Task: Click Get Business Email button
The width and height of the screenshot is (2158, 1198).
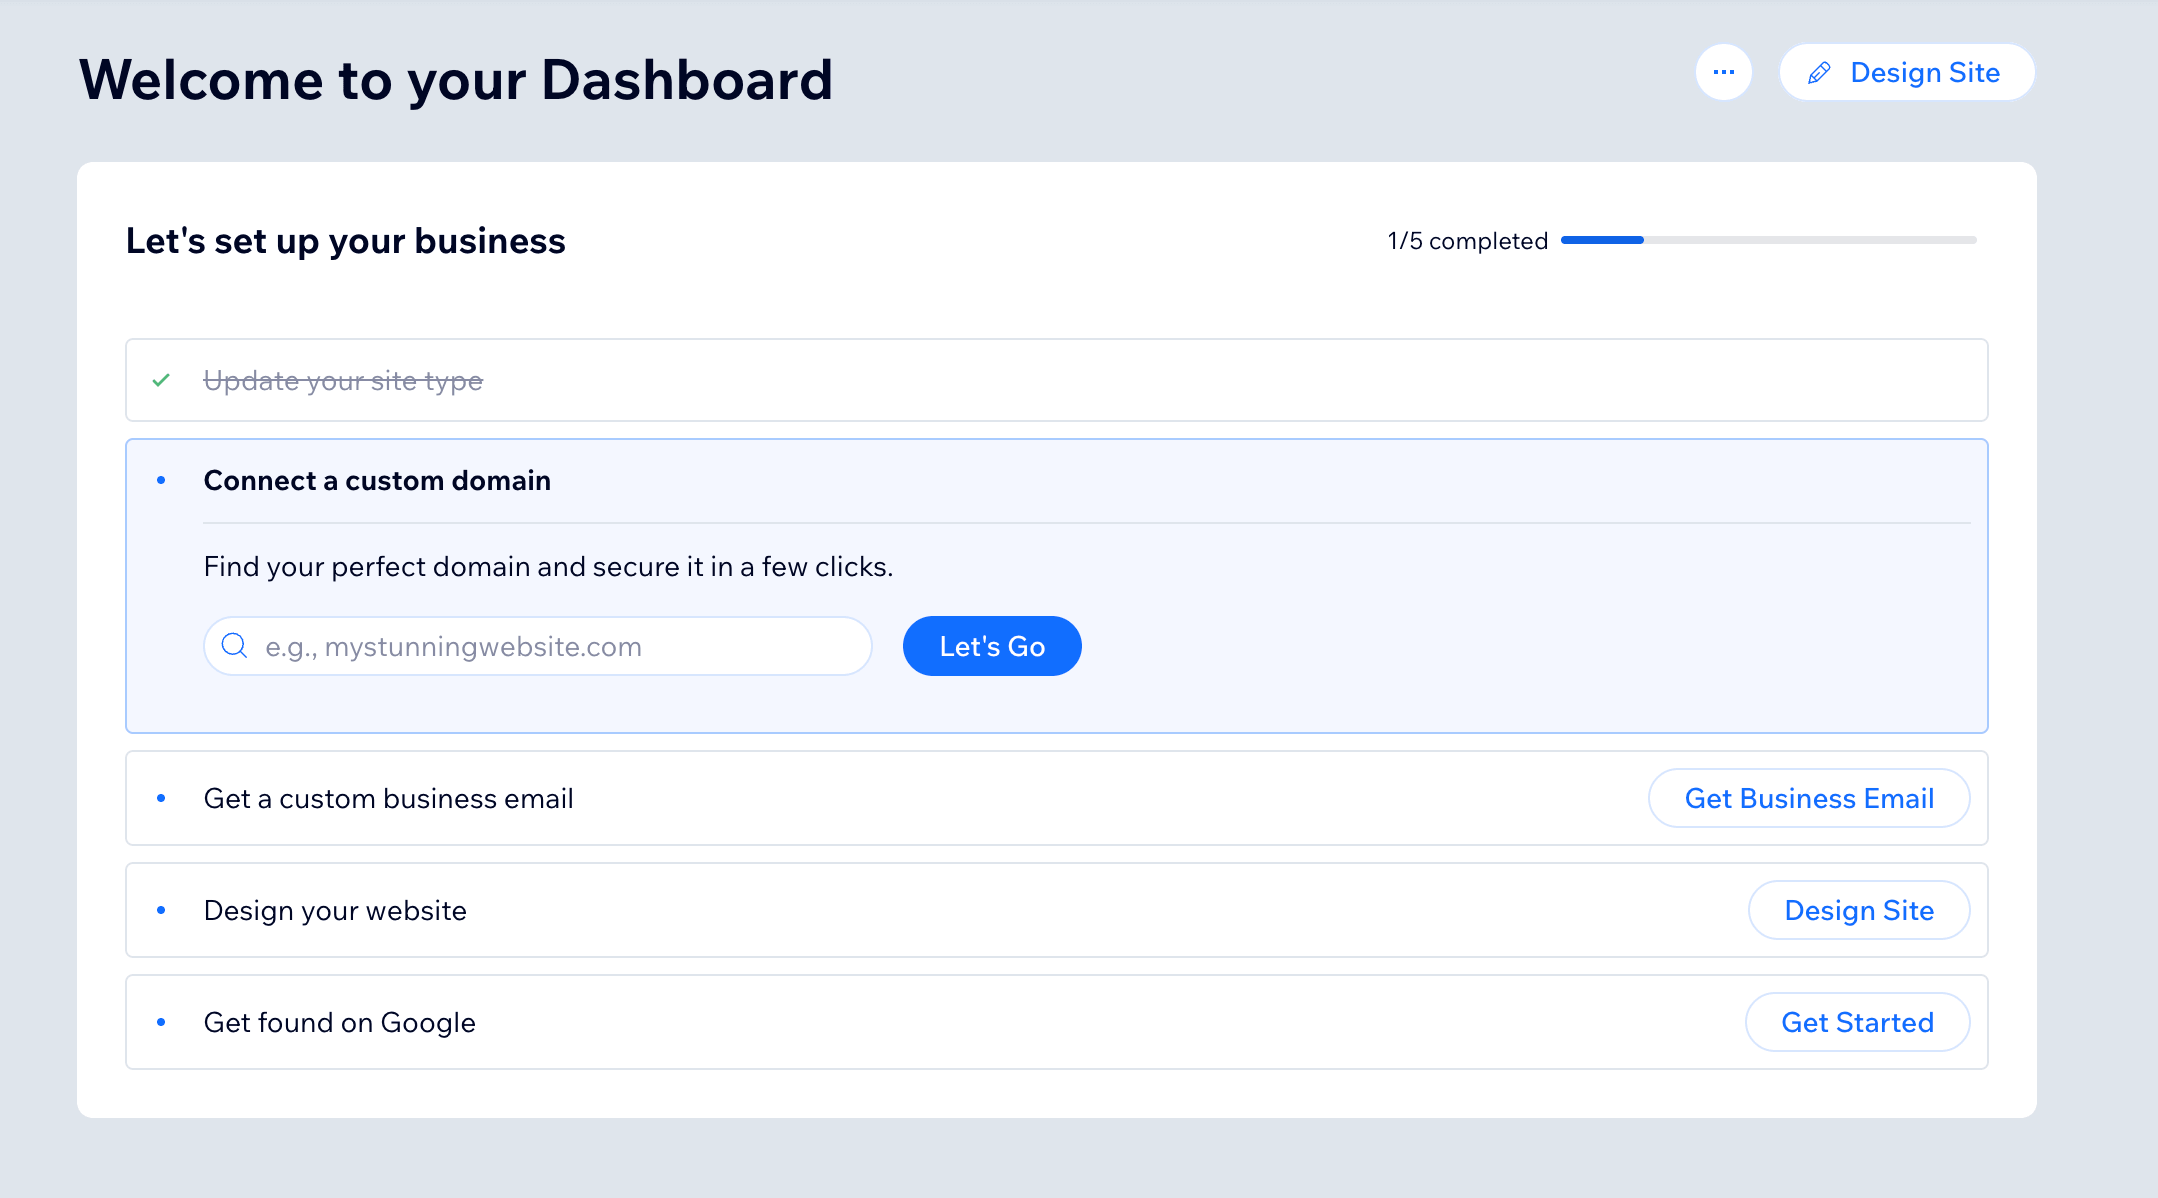Action: [1809, 798]
